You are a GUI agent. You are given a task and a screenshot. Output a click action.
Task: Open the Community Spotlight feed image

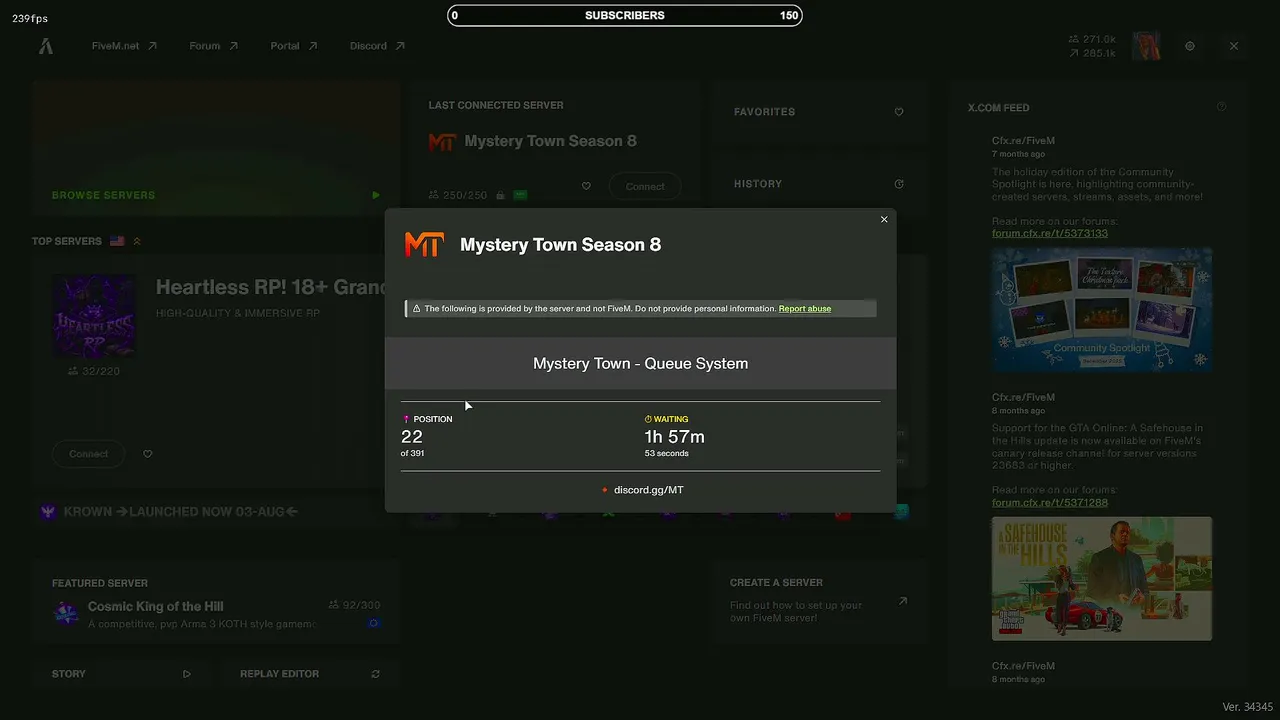1102,310
